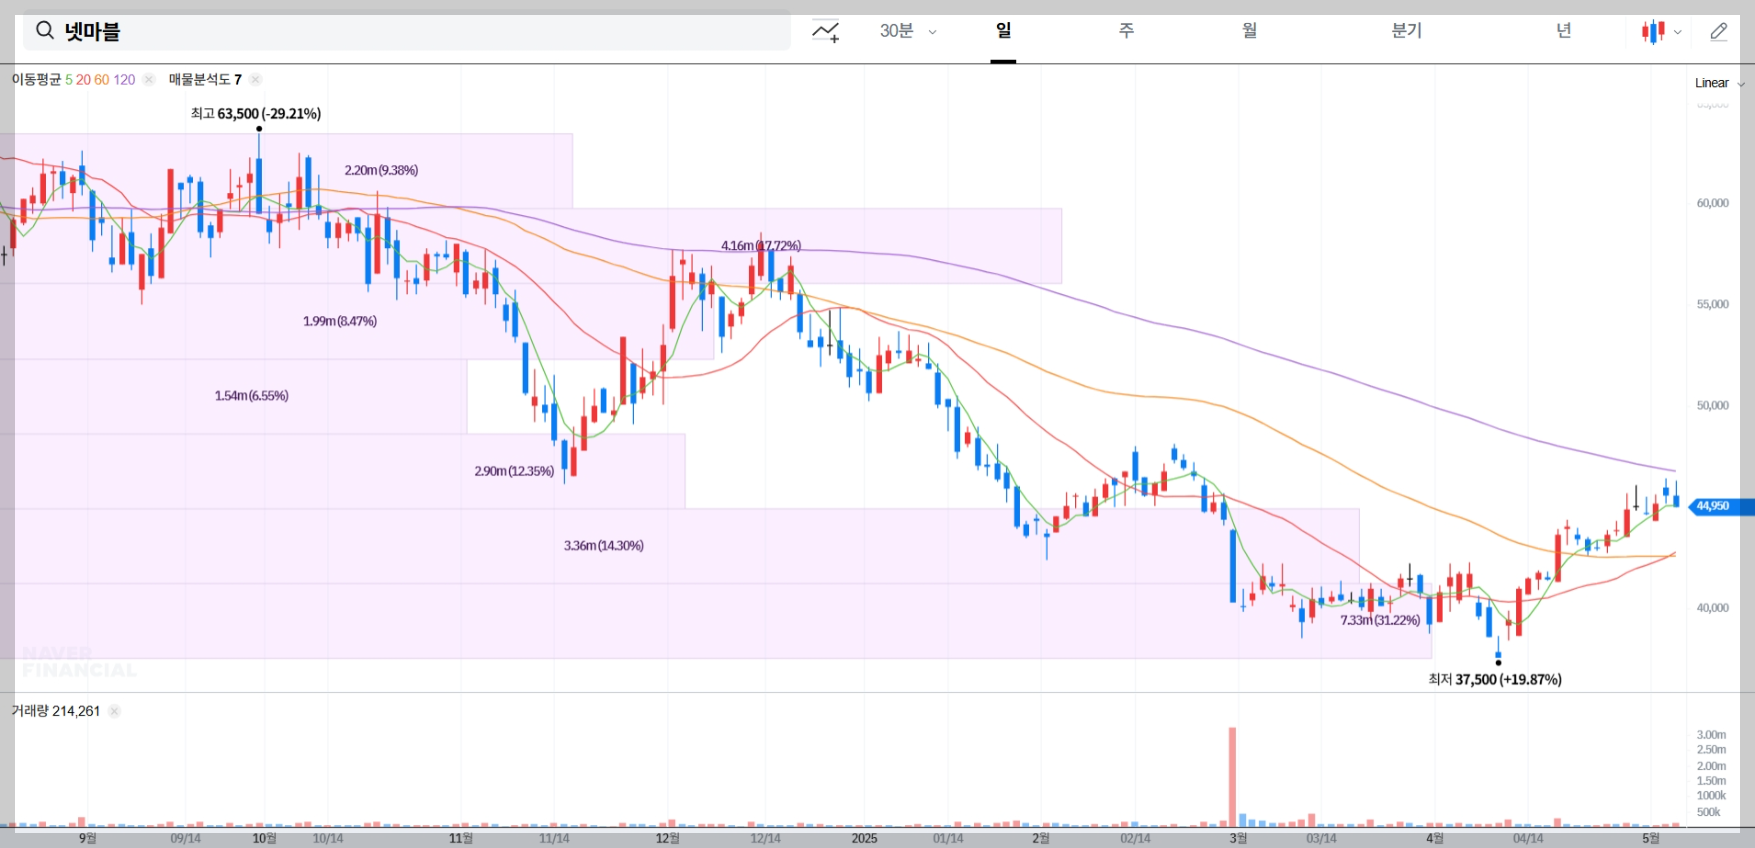Switch to the 년 (yearly) tab

coord(1563,31)
